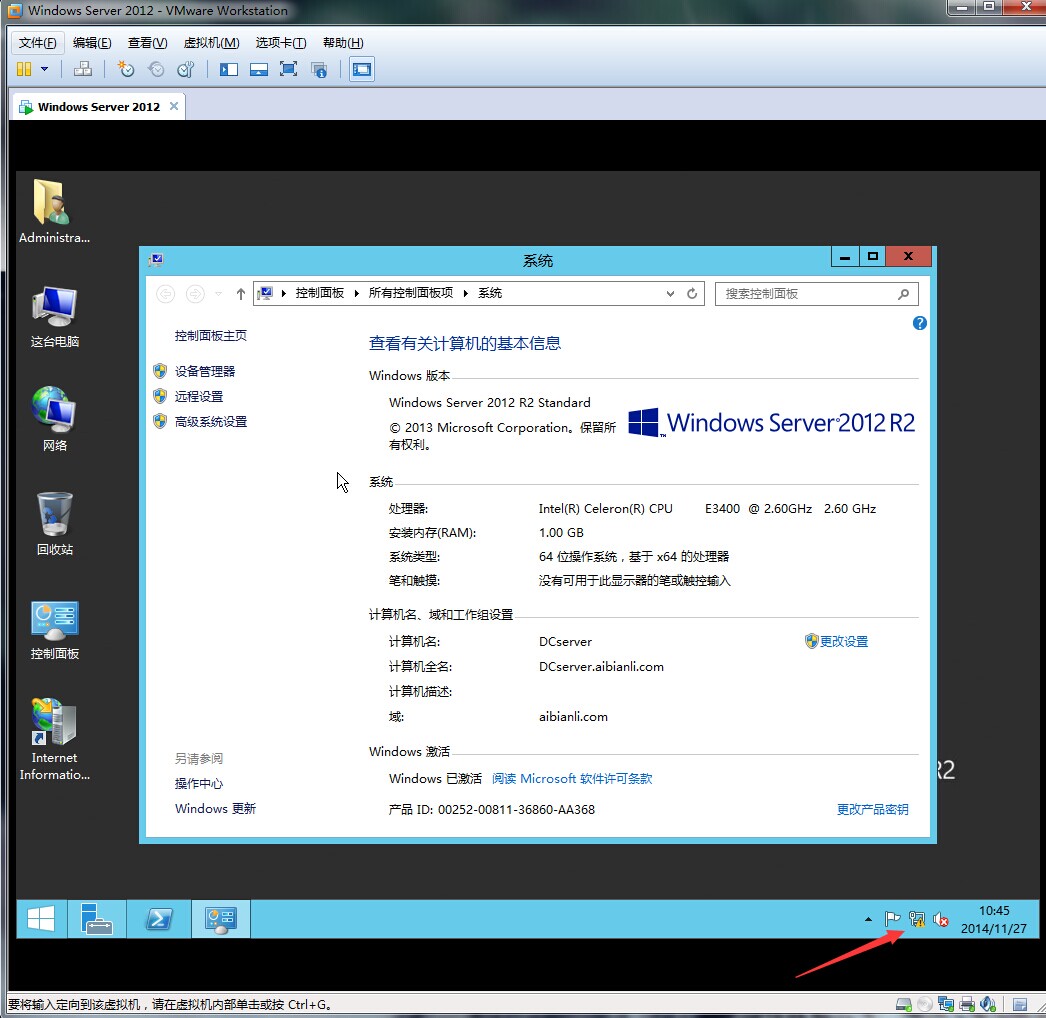Select the Internet Information Services desktop shortcut
The image size is (1046, 1018).
point(54,739)
